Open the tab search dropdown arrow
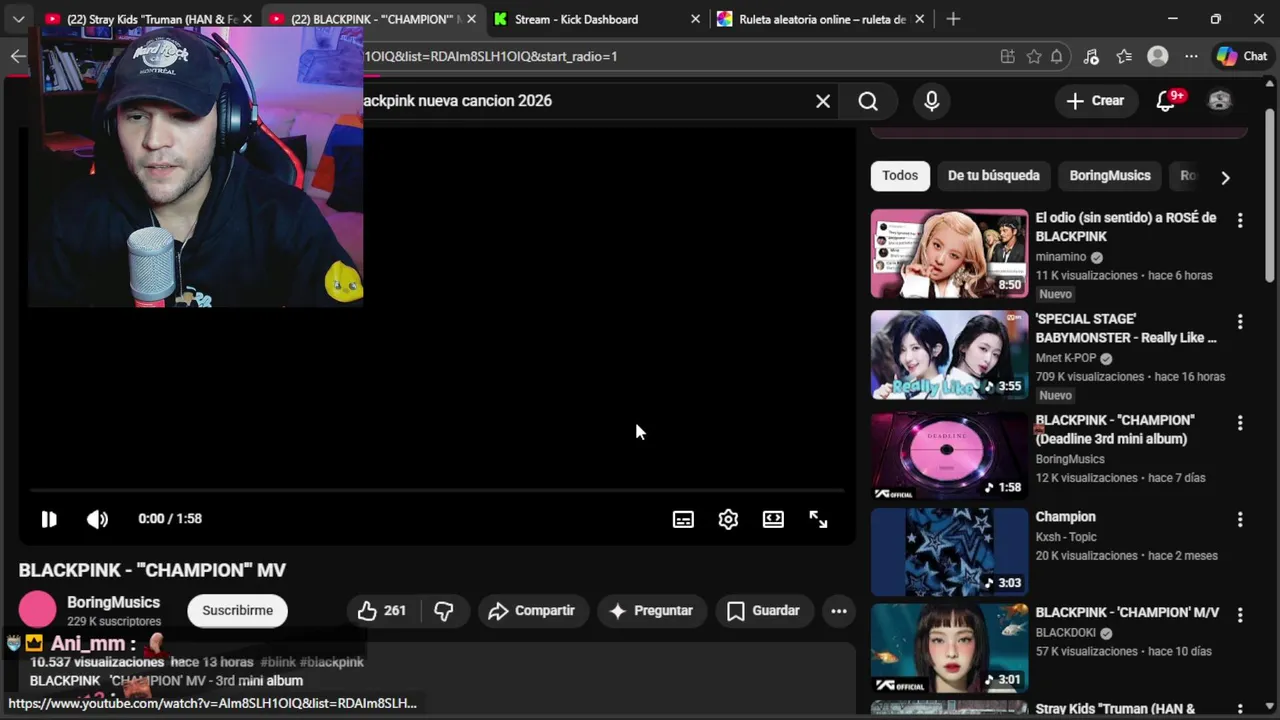 point(18,19)
